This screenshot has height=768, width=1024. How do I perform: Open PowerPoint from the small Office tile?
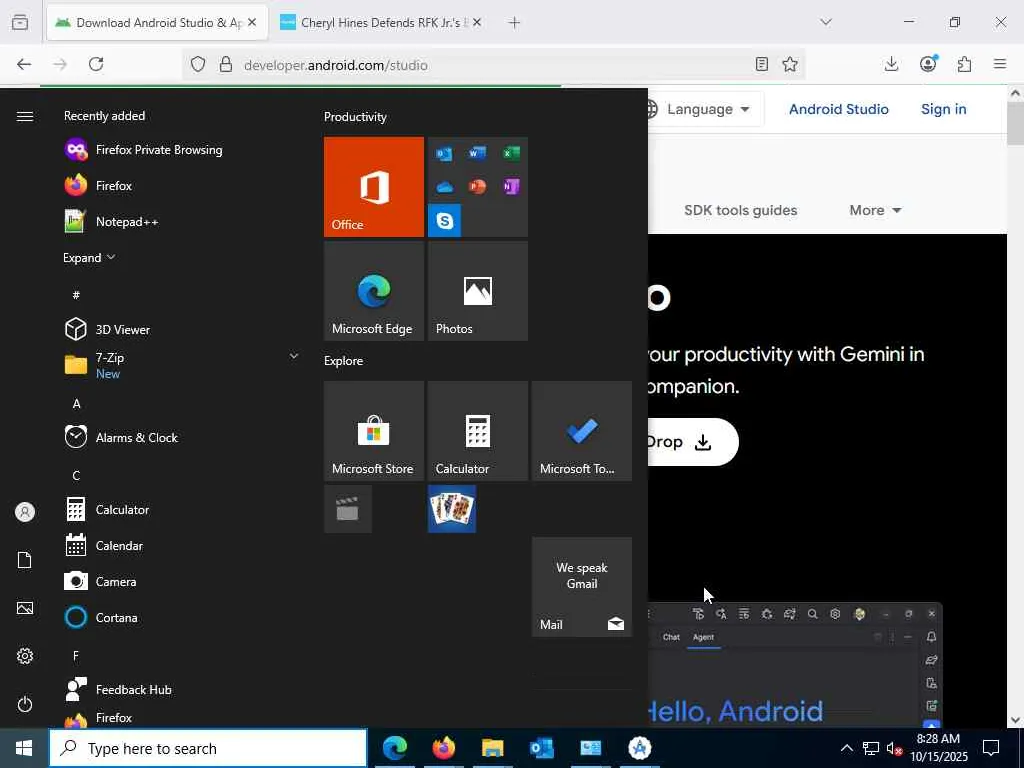click(477, 187)
